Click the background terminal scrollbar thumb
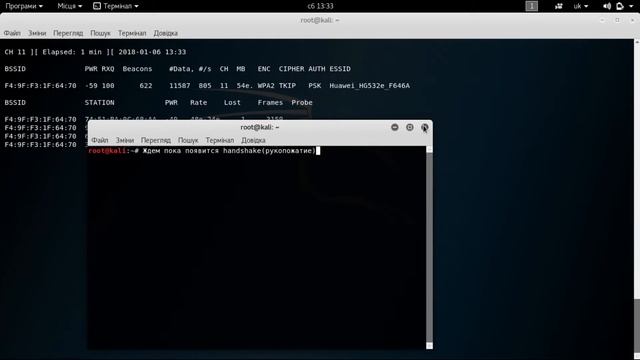This screenshot has height=360, width=640. [637, 326]
